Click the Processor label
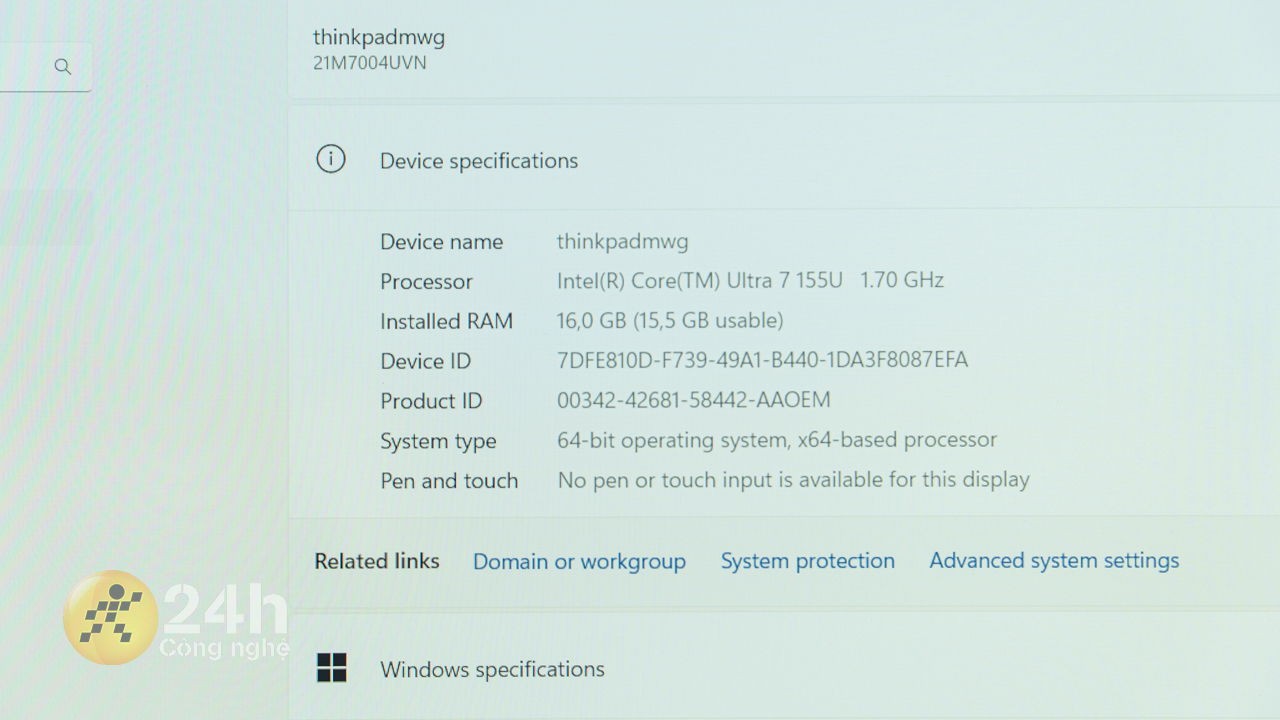Screen dimensions: 1280x720 tap(426, 282)
